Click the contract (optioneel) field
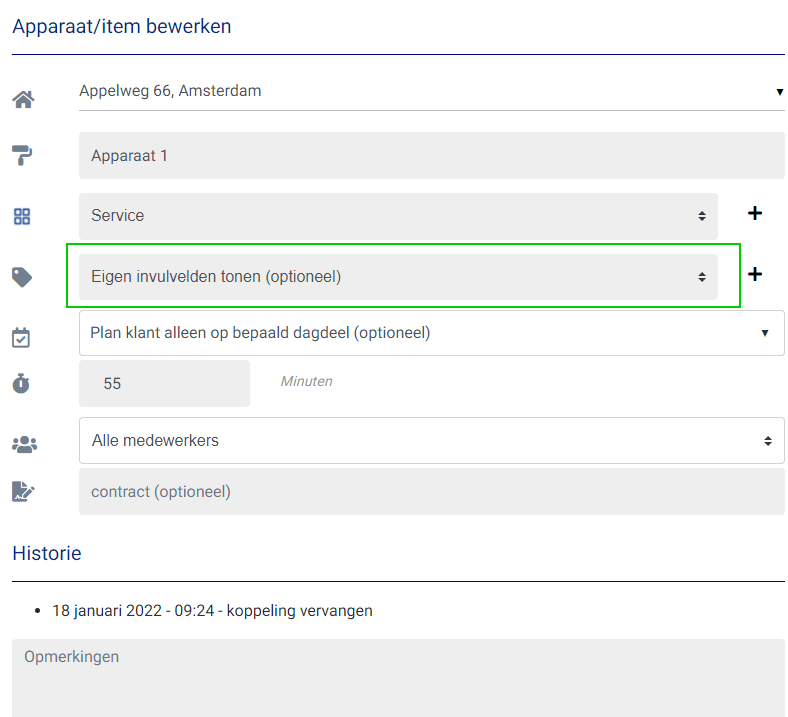The height and width of the screenshot is (717, 788). click(431, 492)
